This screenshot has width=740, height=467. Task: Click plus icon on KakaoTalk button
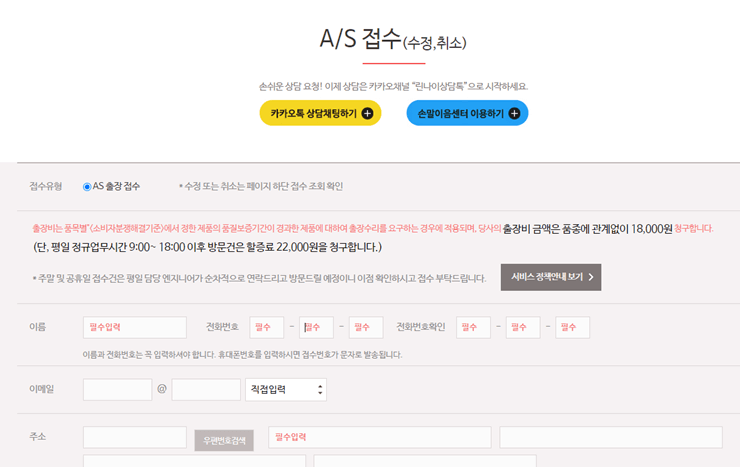click(x=367, y=113)
